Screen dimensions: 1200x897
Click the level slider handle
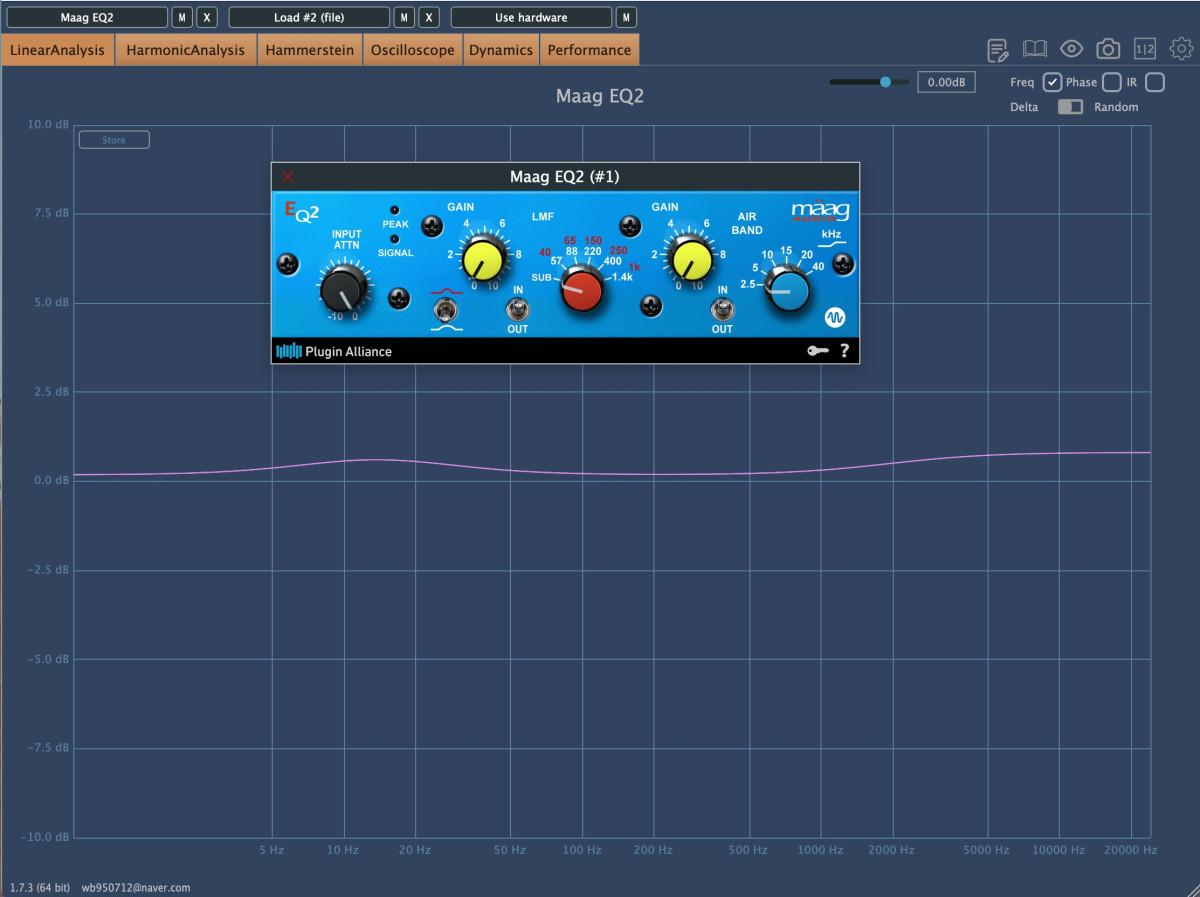[885, 82]
